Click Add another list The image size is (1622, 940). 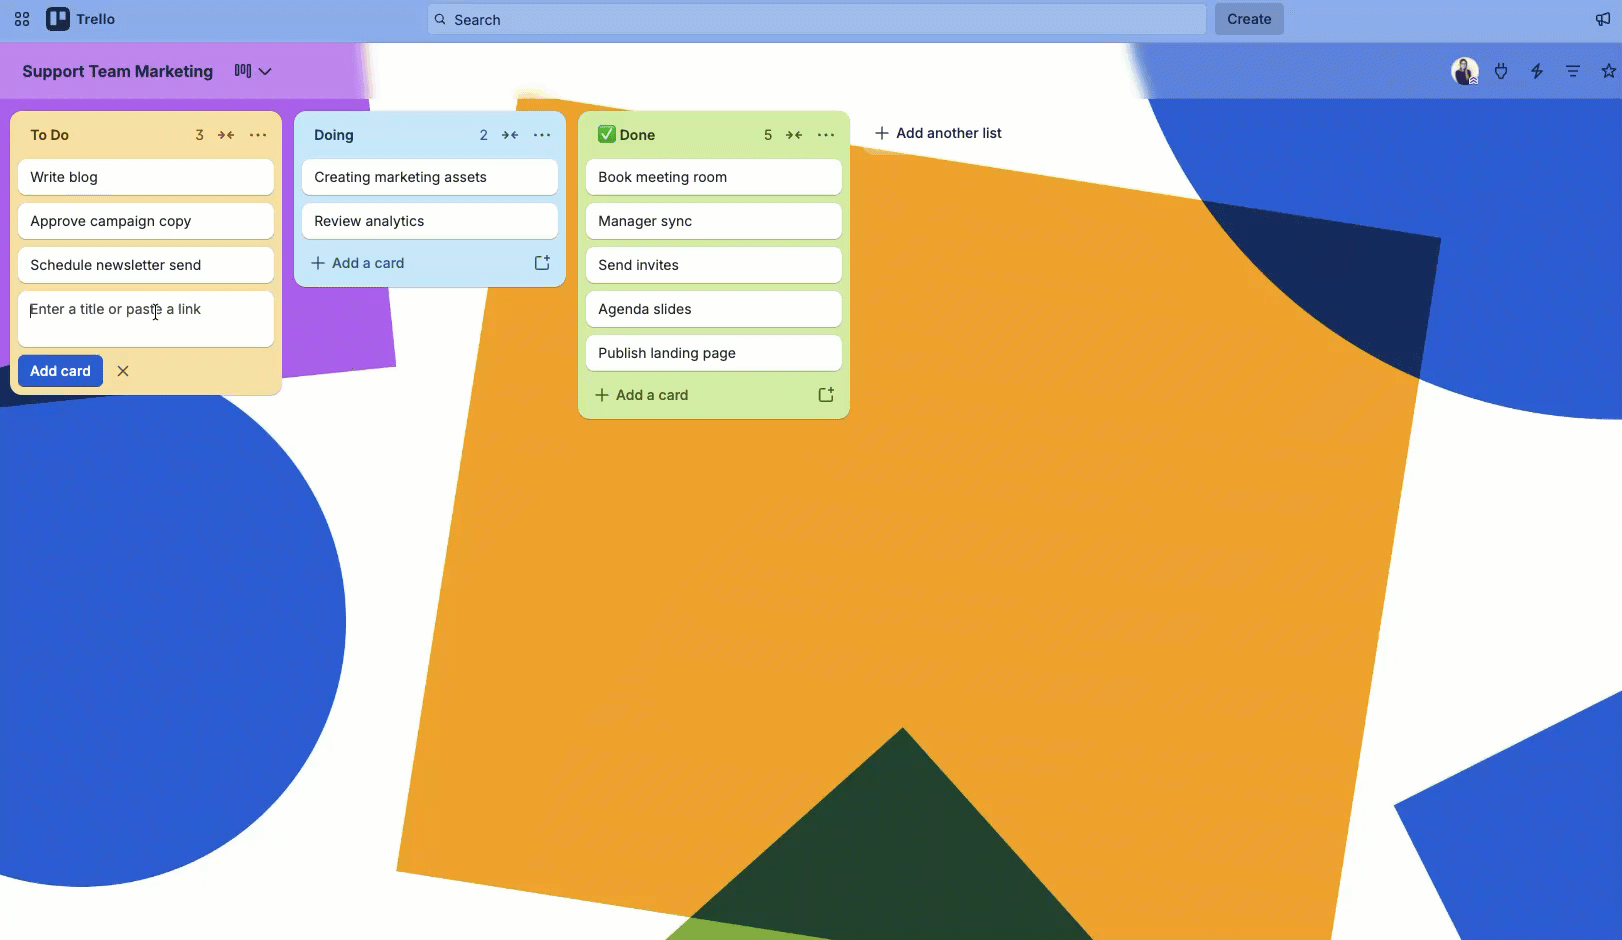point(938,133)
